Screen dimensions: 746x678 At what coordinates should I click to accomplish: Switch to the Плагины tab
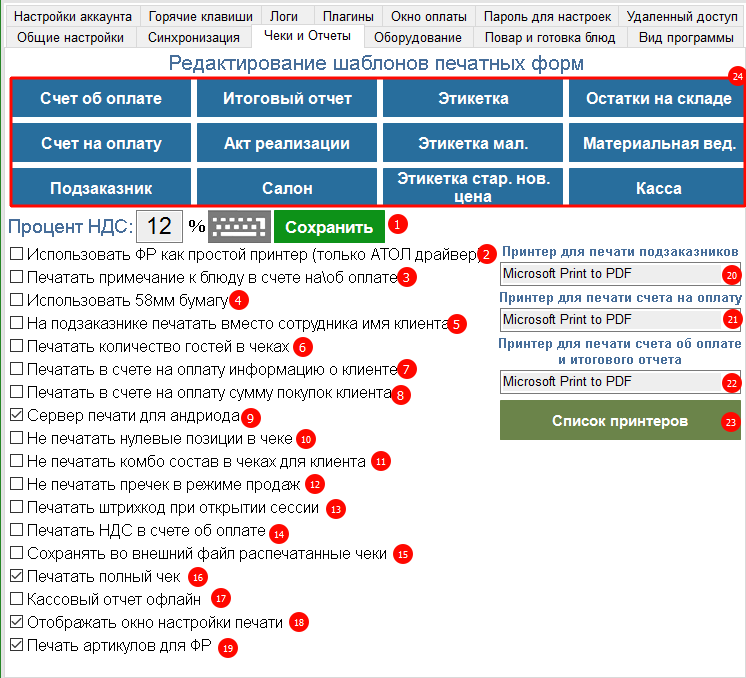pos(348,17)
